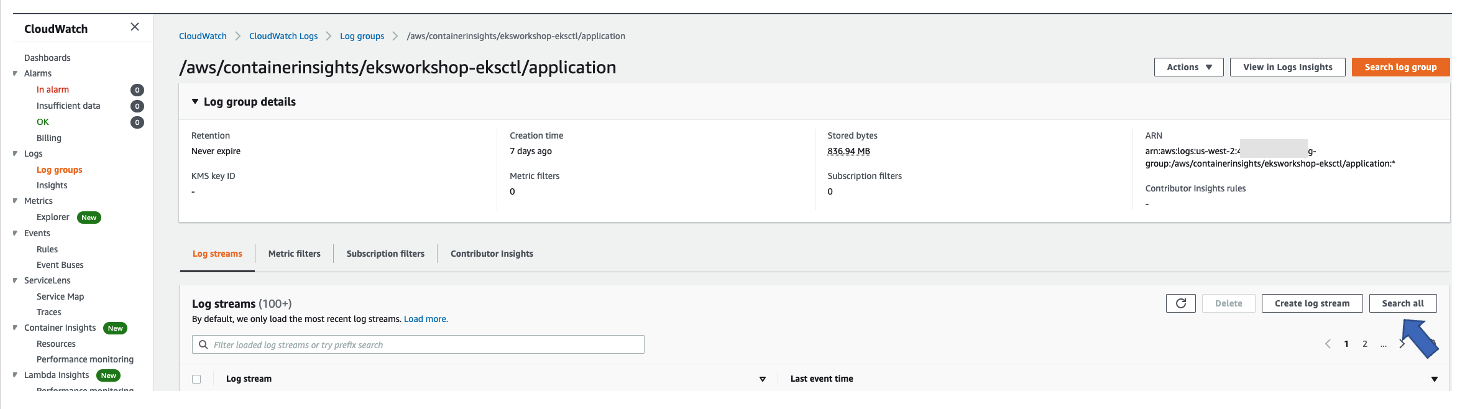Collapse the Alarms tree section
The height and width of the screenshot is (409, 1463).
click(x=15, y=74)
